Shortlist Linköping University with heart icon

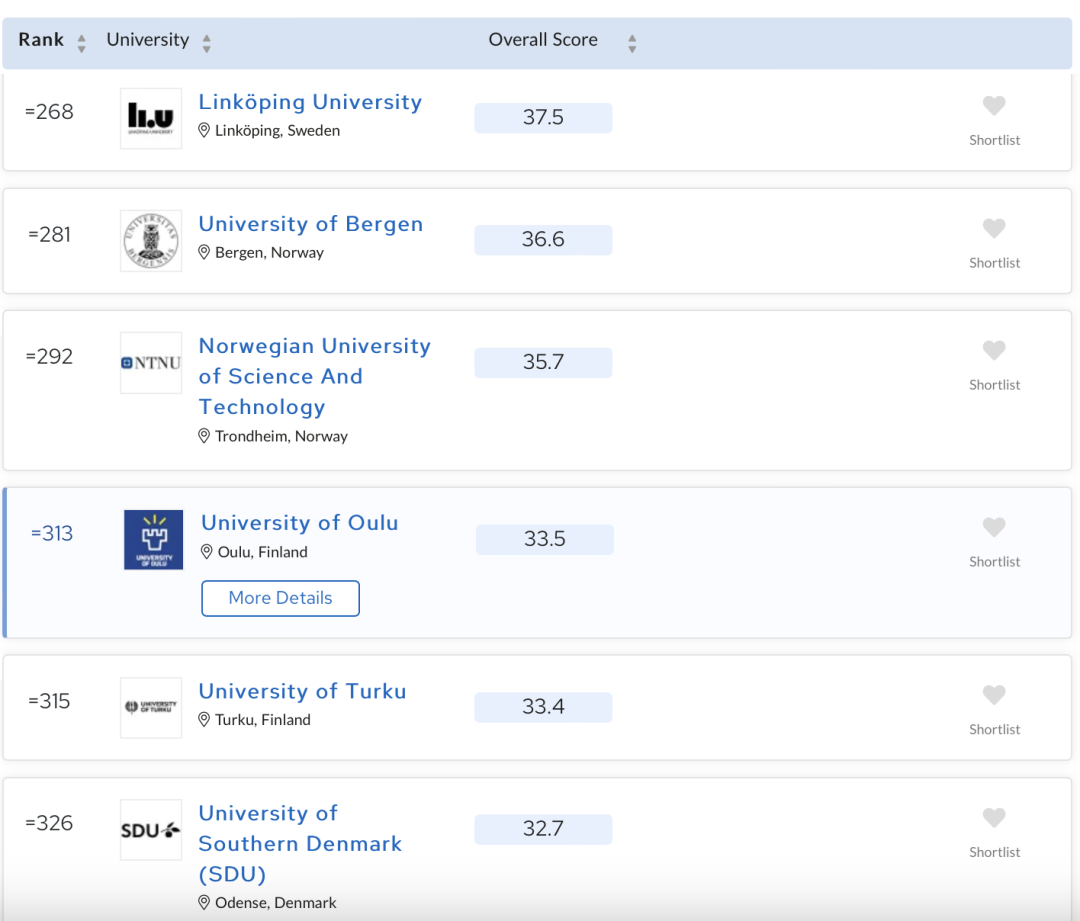993,106
